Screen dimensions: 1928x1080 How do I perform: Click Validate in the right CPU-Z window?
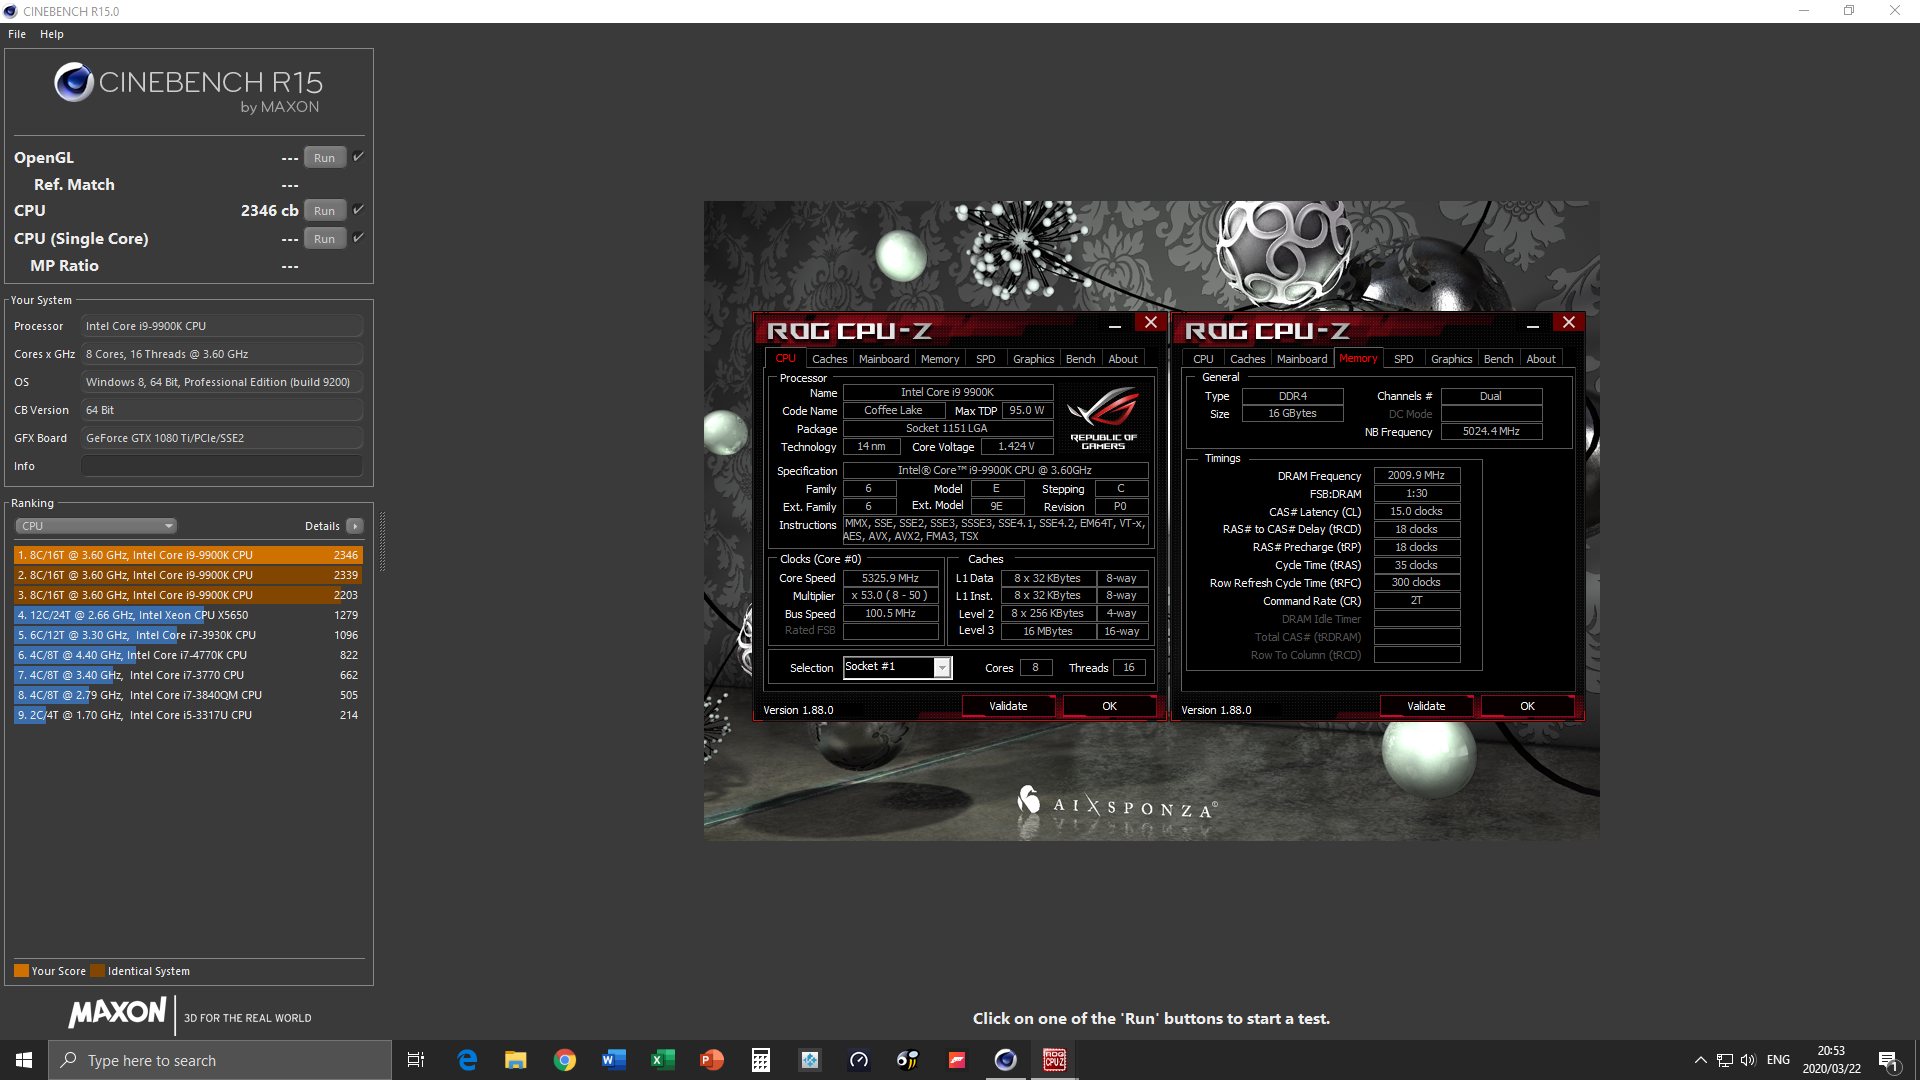(1426, 706)
